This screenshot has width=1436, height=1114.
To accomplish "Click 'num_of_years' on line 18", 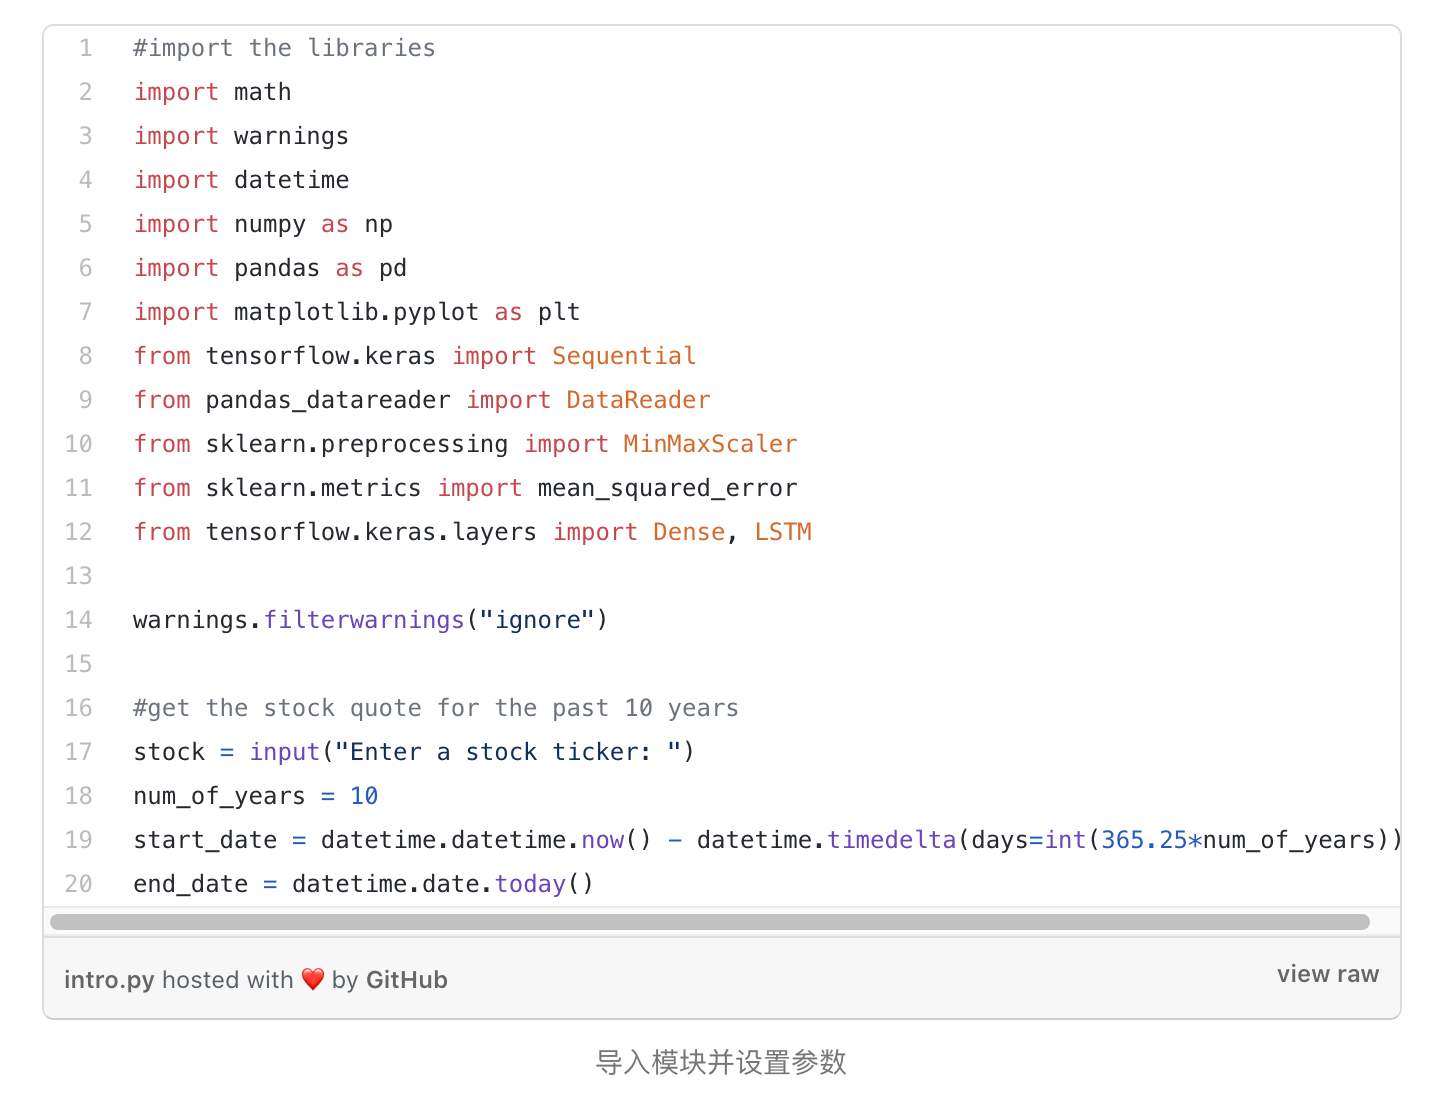I will (x=219, y=796).
